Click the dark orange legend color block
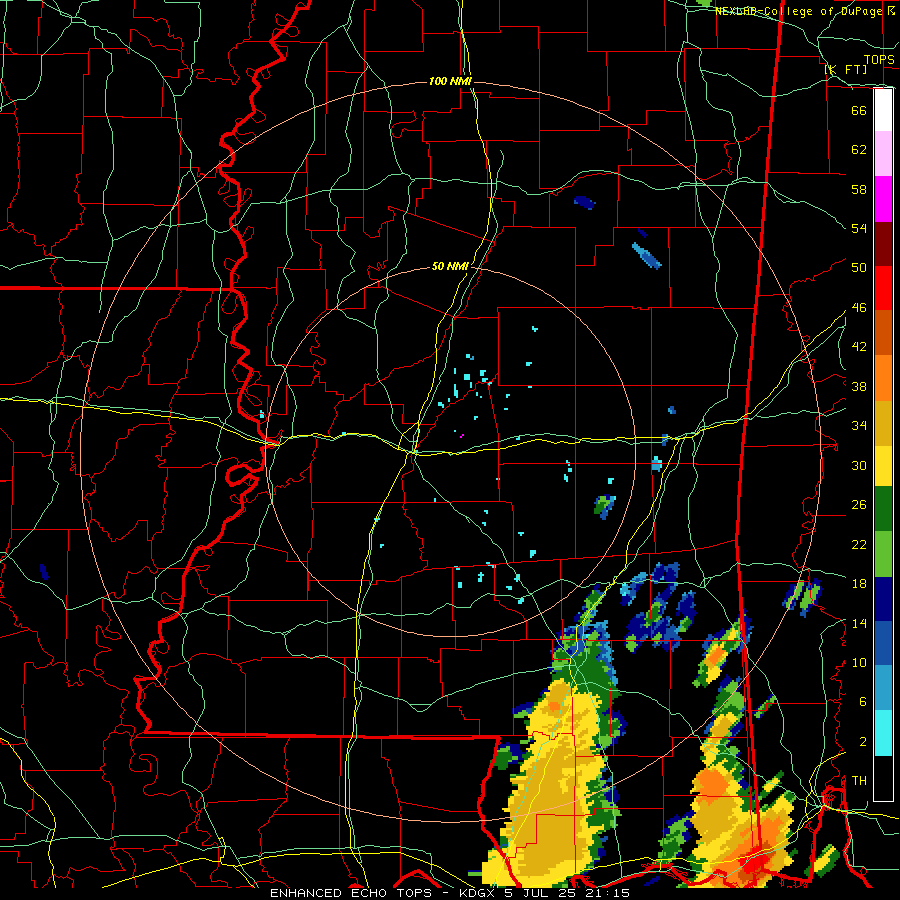900x900 pixels. click(883, 333)
